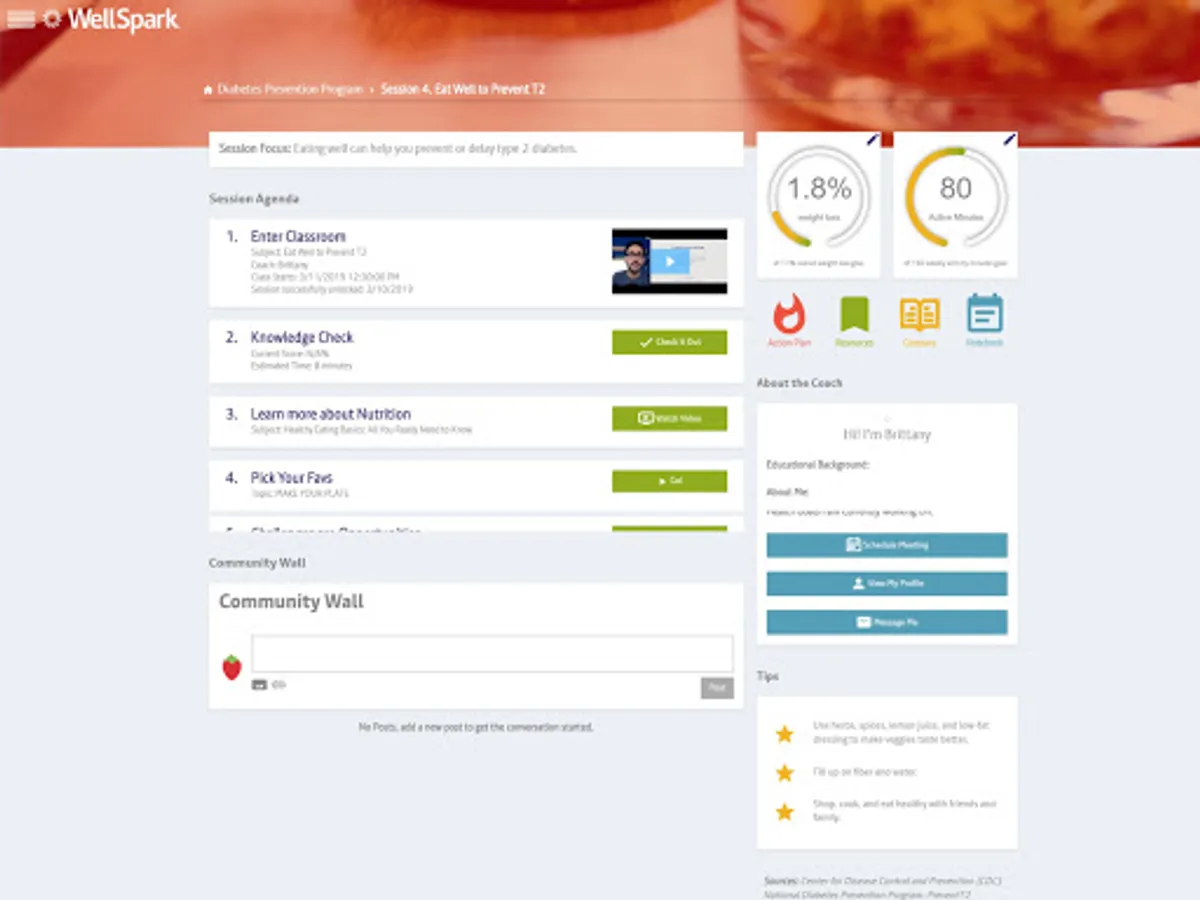Open the Contacts book icon
1200x900 pixels.
click(x=919, y=314)
